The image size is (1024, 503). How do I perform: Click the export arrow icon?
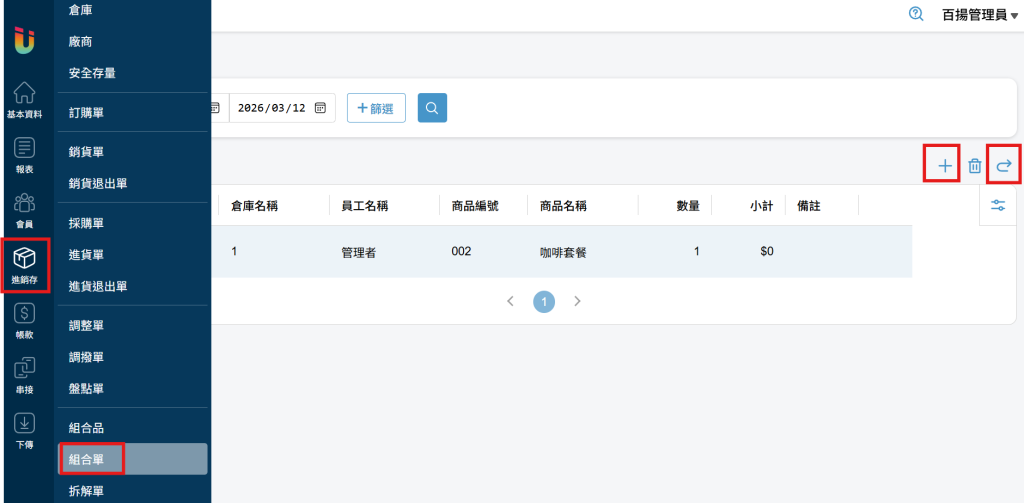1004,165
